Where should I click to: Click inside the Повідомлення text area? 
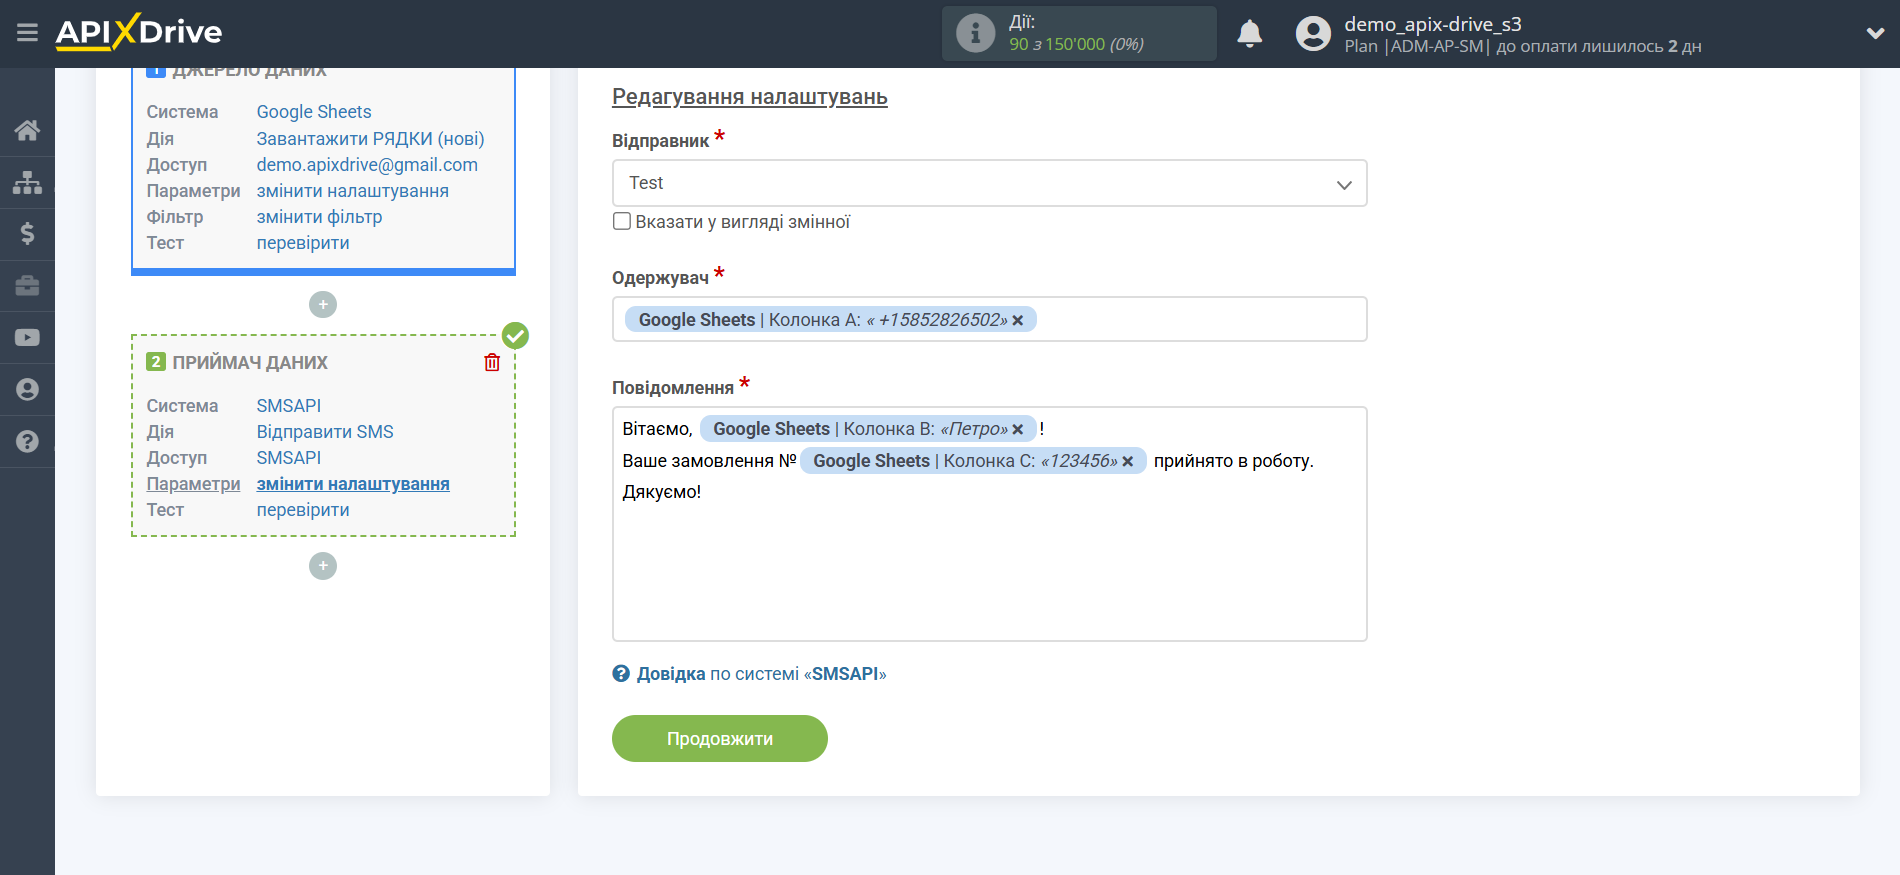point(989,524)
